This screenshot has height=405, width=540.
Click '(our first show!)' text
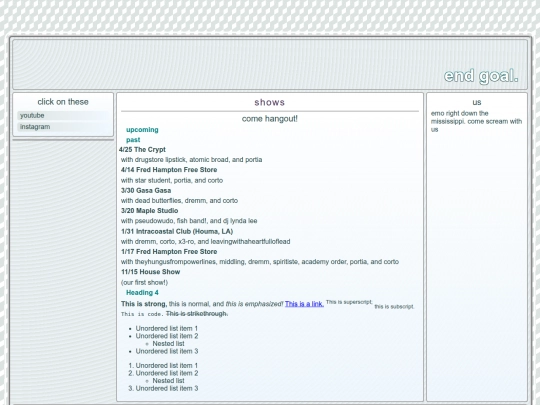click(144, 282)
